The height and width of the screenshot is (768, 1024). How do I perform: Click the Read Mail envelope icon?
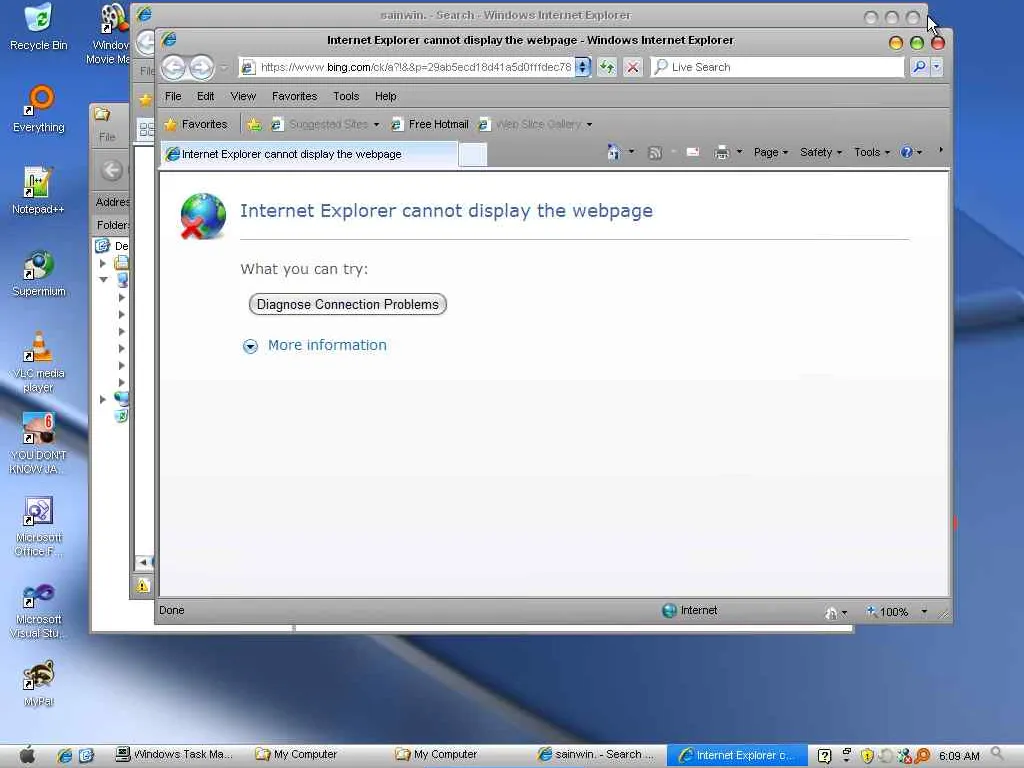(x=693, y=152)
